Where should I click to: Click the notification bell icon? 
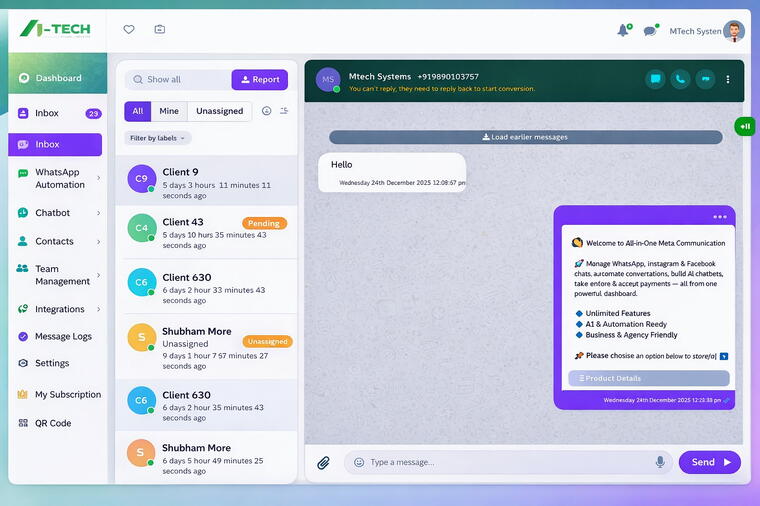tap(623, 30)
